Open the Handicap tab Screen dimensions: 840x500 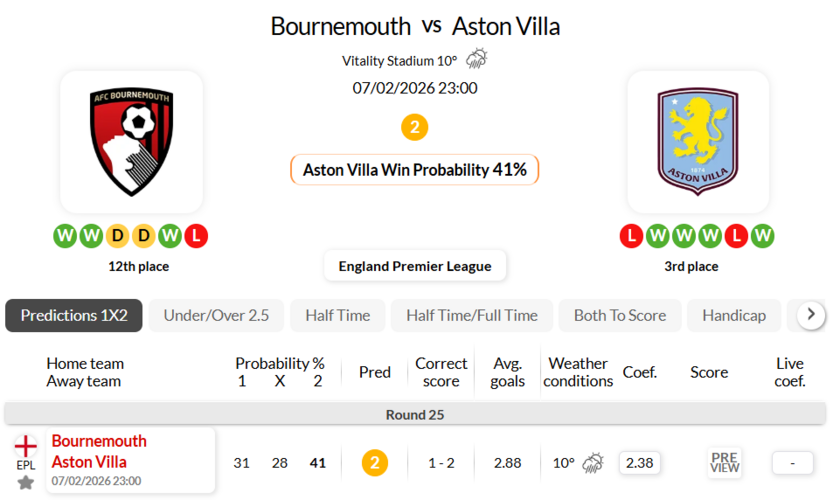click(x=734, y=315)
